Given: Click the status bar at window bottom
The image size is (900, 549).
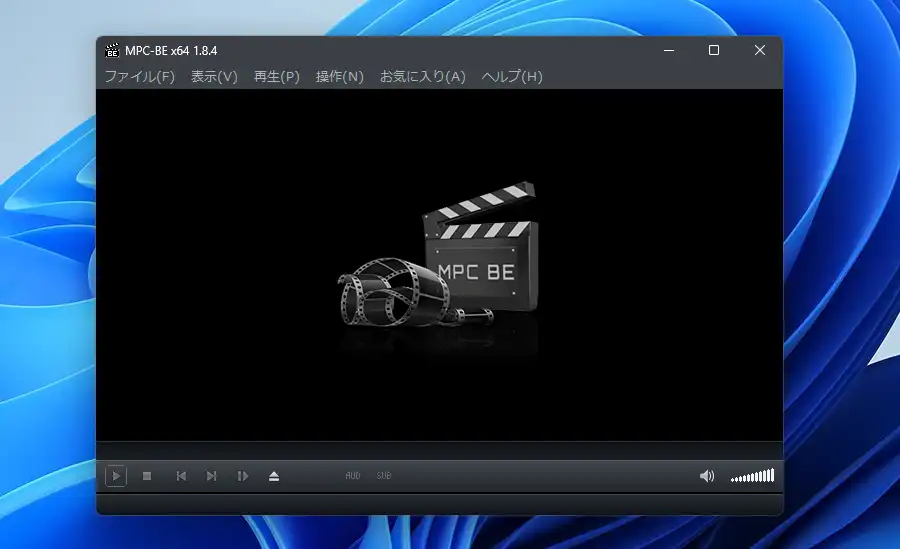Looking at the screenshot, I should click(x=440, y=504).
